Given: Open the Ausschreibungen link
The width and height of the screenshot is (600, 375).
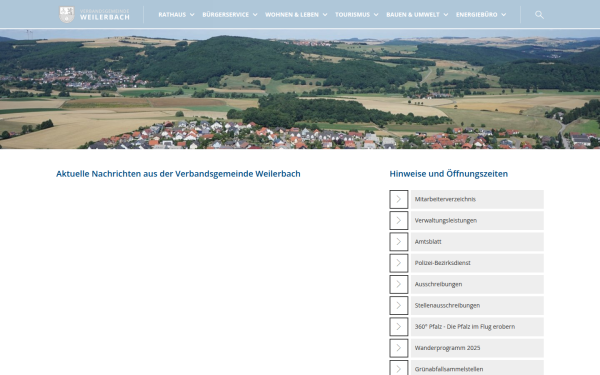Looking at the screenshot, I should 477,284.
